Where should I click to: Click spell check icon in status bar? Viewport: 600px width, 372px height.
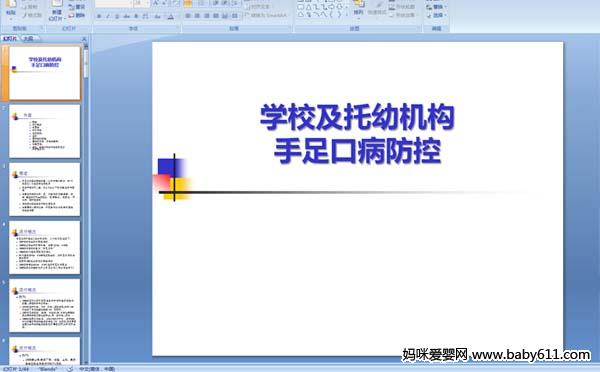tap(70, 369)
